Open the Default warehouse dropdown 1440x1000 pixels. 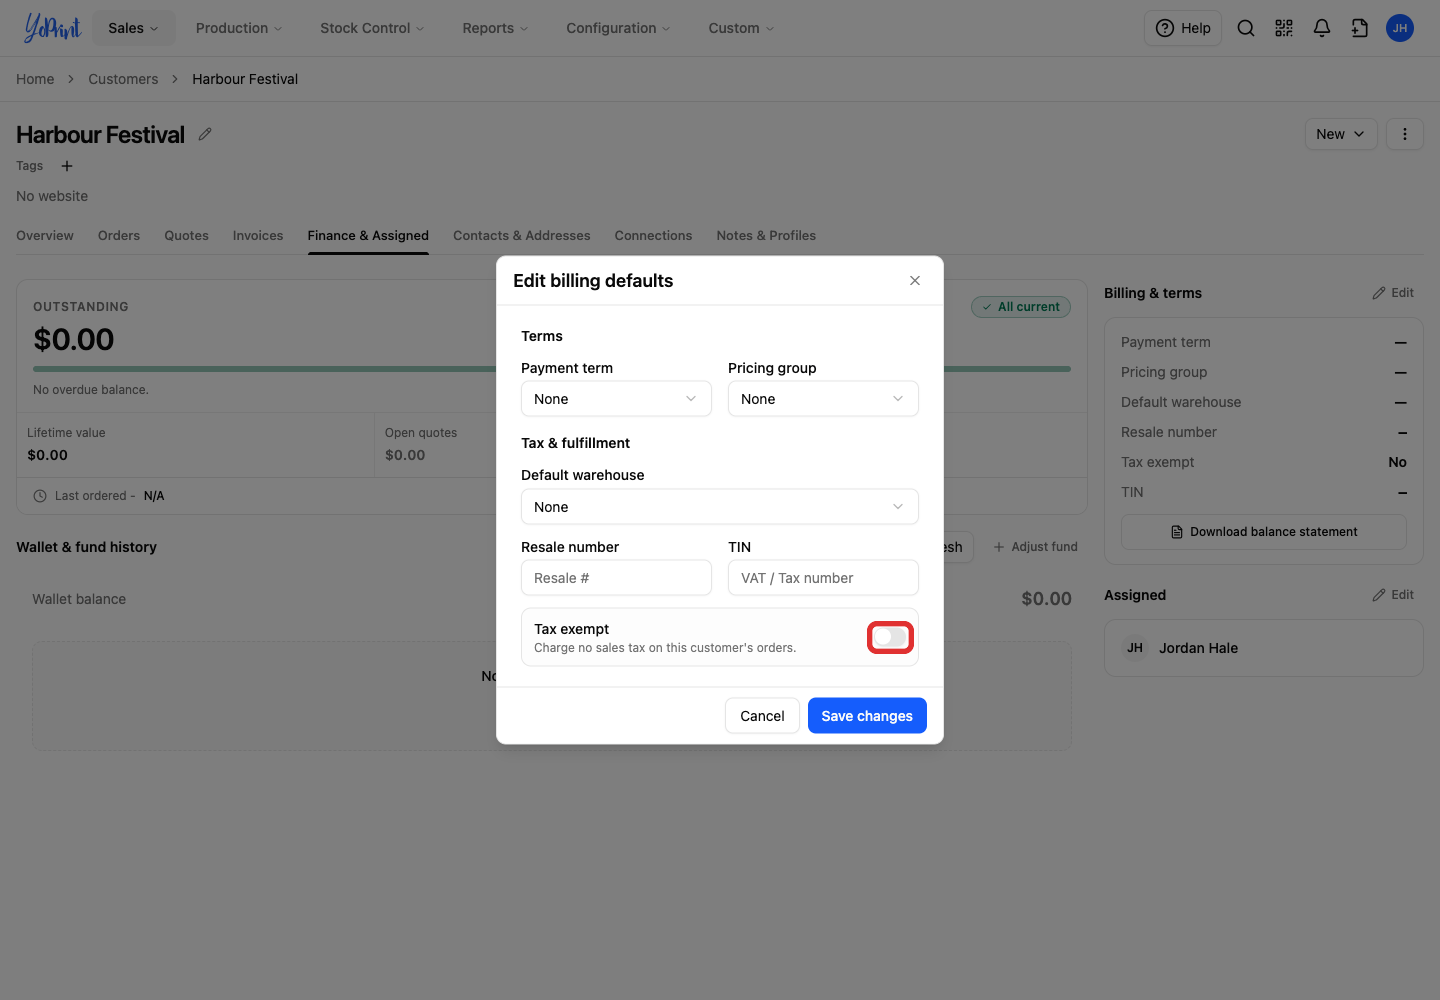pos(720,507)
